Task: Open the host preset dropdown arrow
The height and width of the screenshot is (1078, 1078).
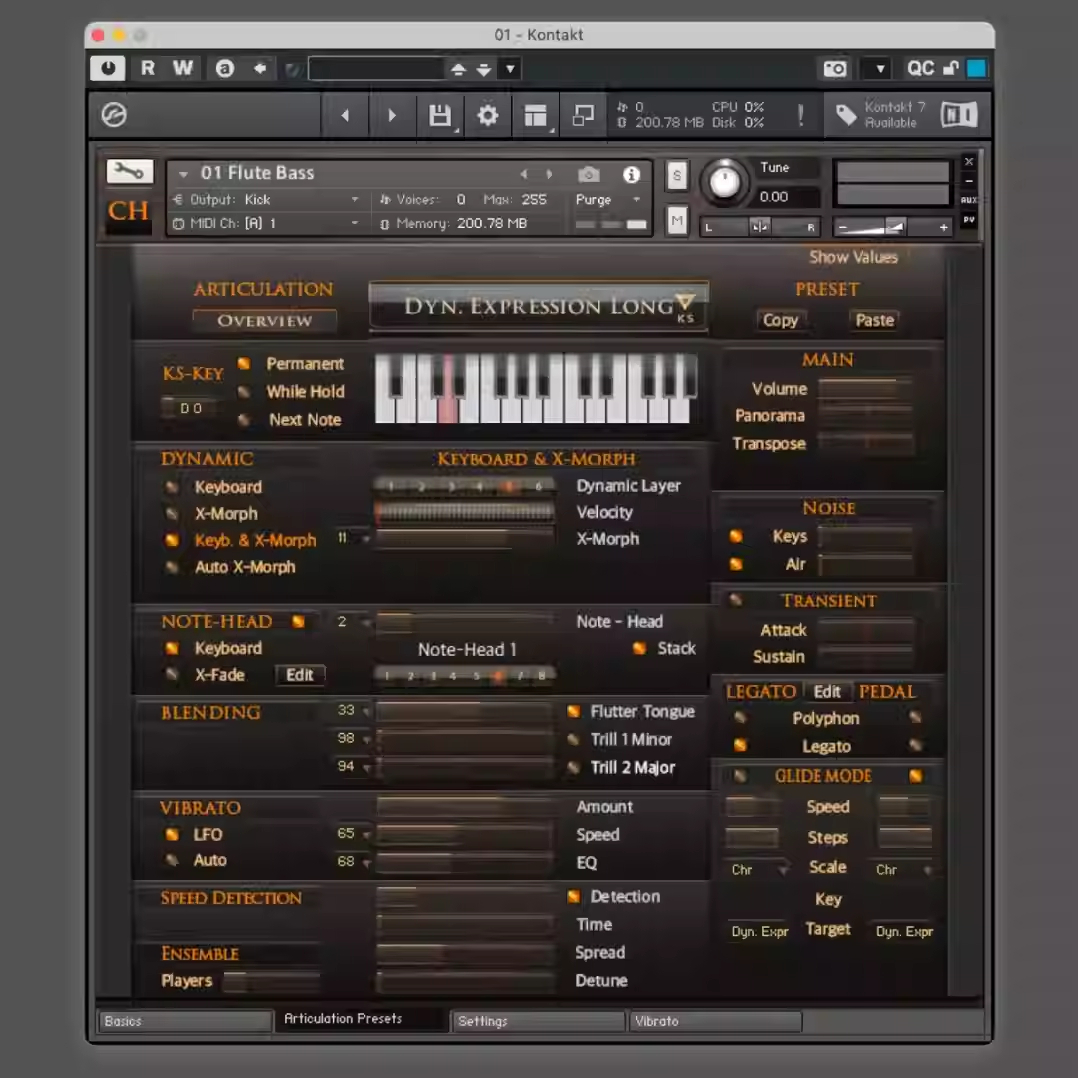Action: pyautogui.click(x=510, y=68)
